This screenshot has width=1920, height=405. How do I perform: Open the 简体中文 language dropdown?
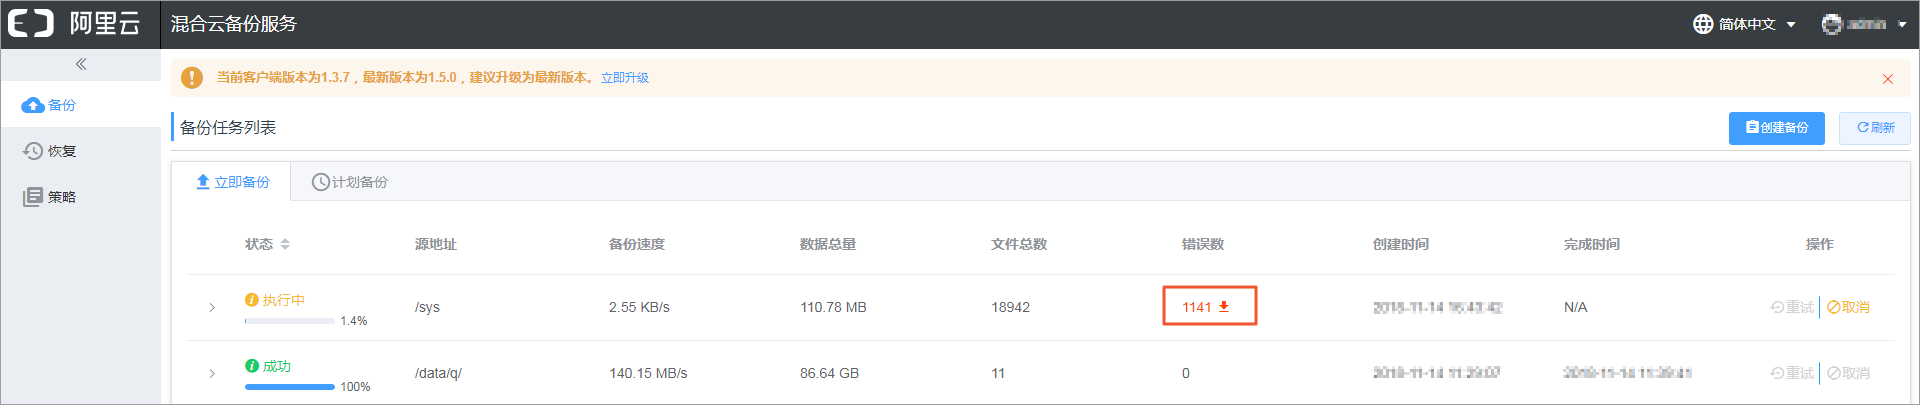(x=1745, y=24)
